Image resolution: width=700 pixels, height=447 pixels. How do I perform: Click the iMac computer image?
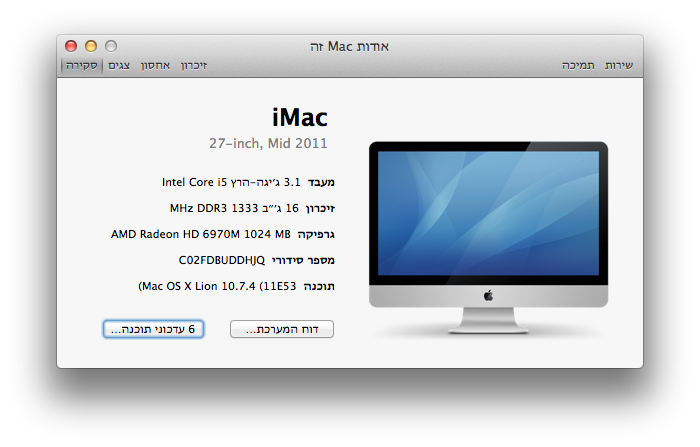click(x=488, y=238)
